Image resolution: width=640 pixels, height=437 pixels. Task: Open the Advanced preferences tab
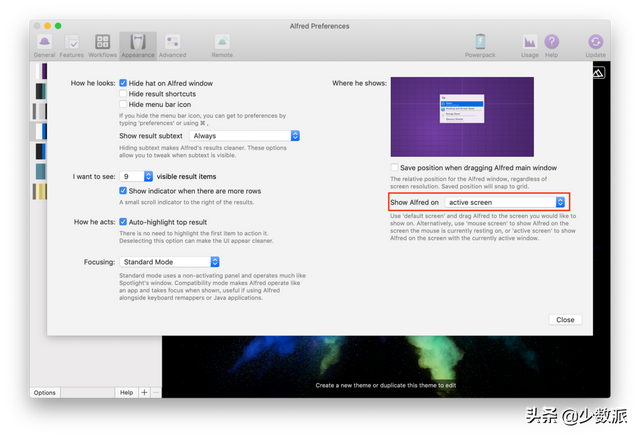[x=172, y=46]
